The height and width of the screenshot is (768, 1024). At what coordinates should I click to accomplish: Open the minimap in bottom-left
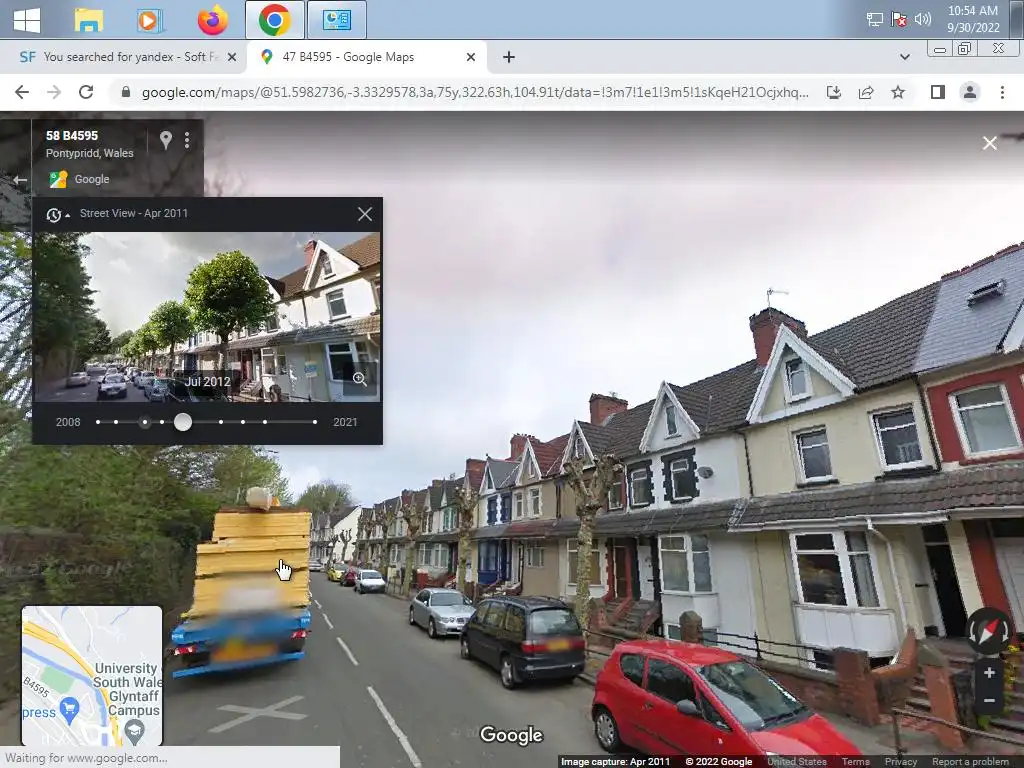(x=92, y=676)
